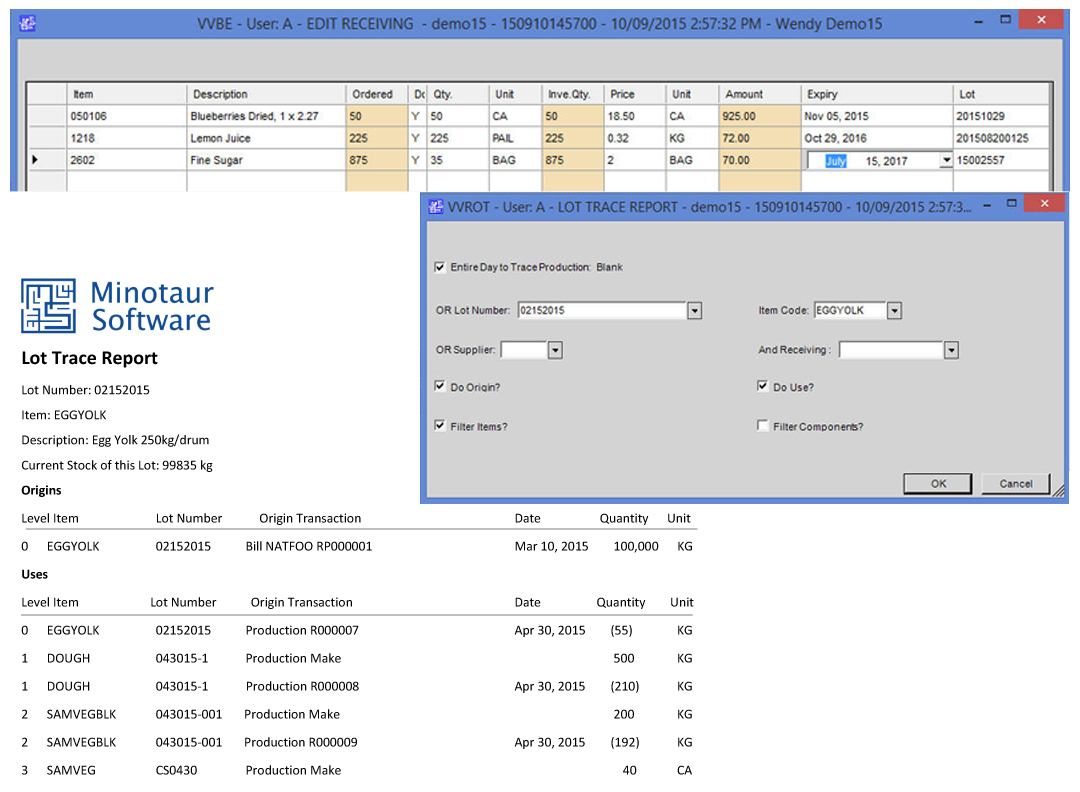
Task: Click the row pointer arrow beside item 2602
Action: pos(36,160)
